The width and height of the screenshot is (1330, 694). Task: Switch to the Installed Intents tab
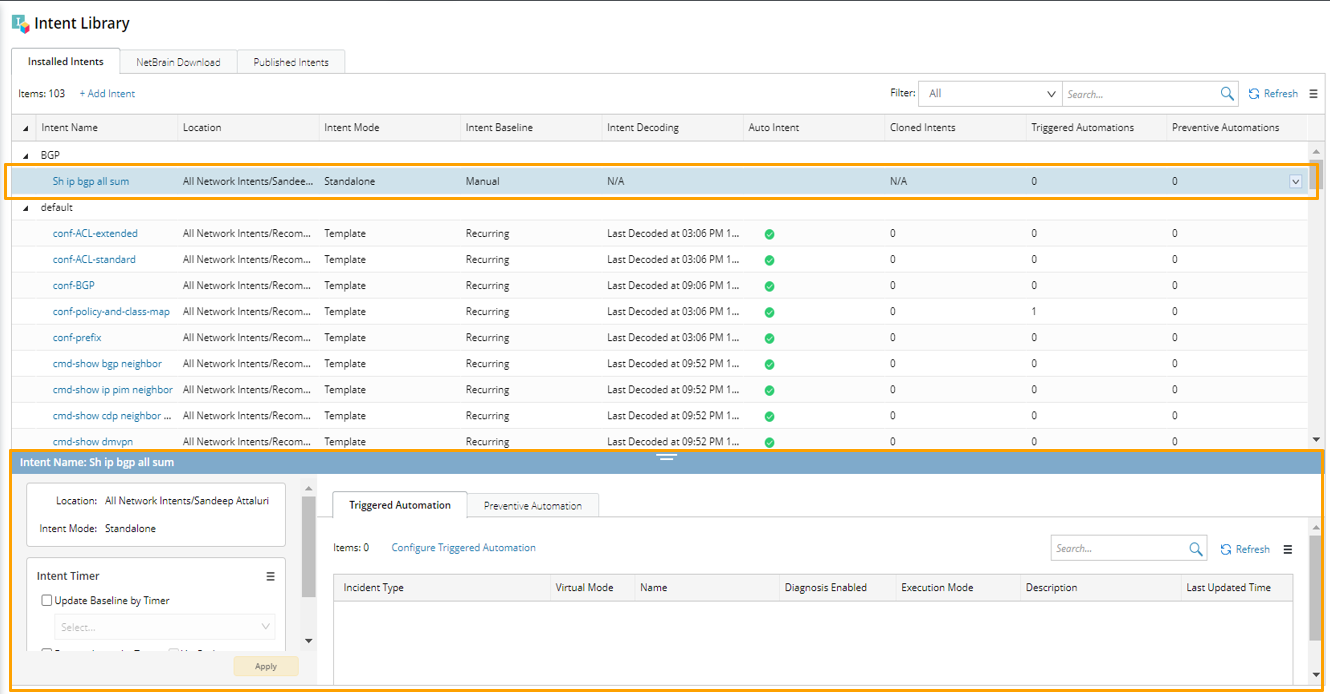click(66, 61)
